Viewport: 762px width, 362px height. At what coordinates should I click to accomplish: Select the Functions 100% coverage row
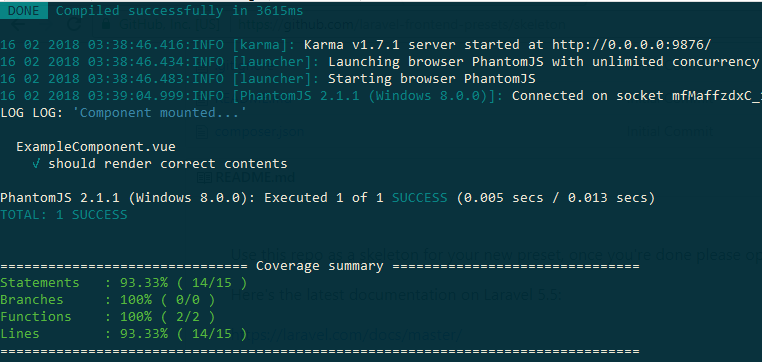[107, 317]
